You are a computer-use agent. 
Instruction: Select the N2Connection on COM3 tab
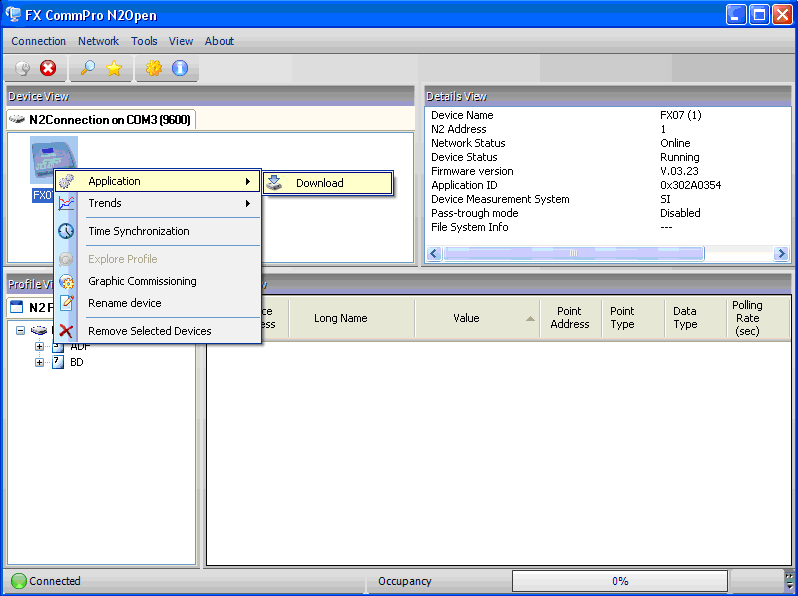point(101,120)
